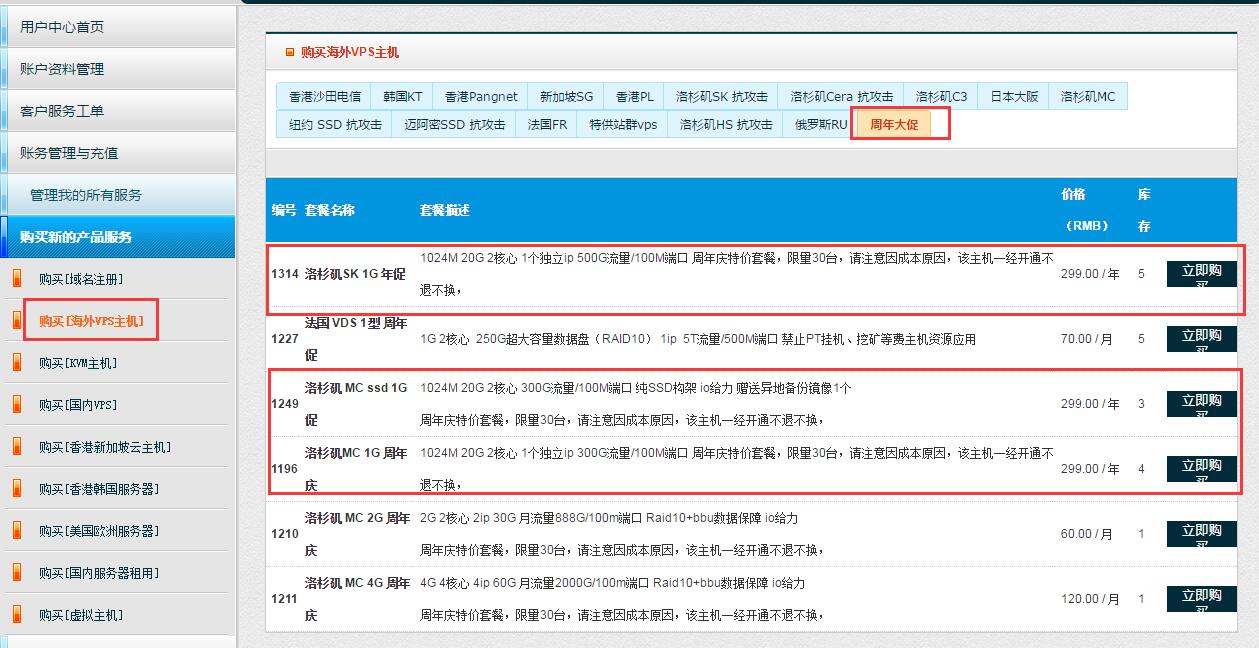Click 立即购买 for plan 1249
This screenshot has height=648, width=1259.
(x=1201, y=404)
